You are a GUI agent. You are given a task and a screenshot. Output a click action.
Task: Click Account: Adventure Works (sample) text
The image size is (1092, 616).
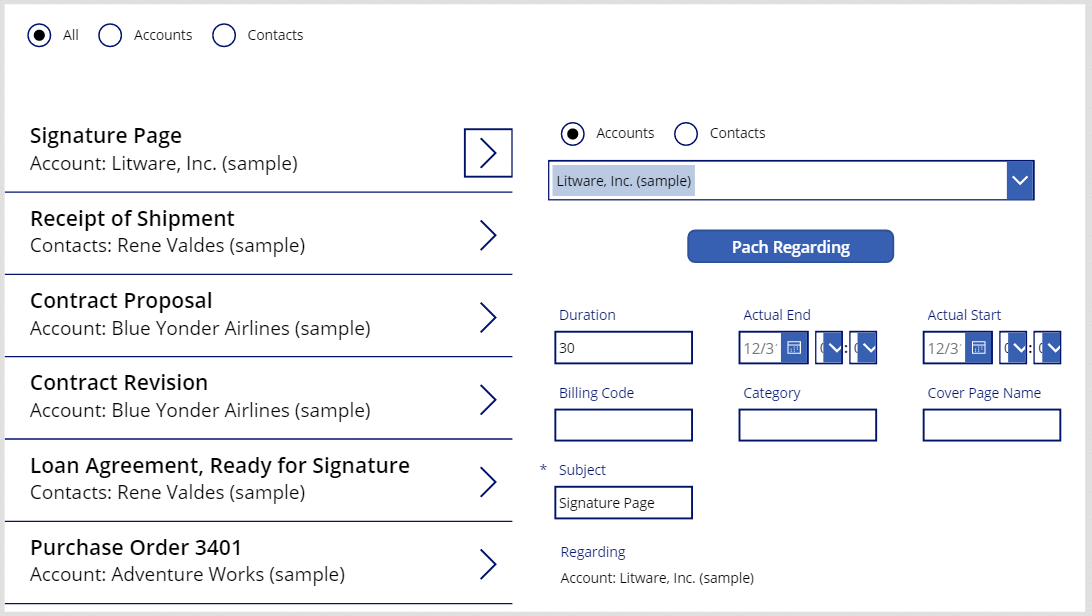click(187, 575)
